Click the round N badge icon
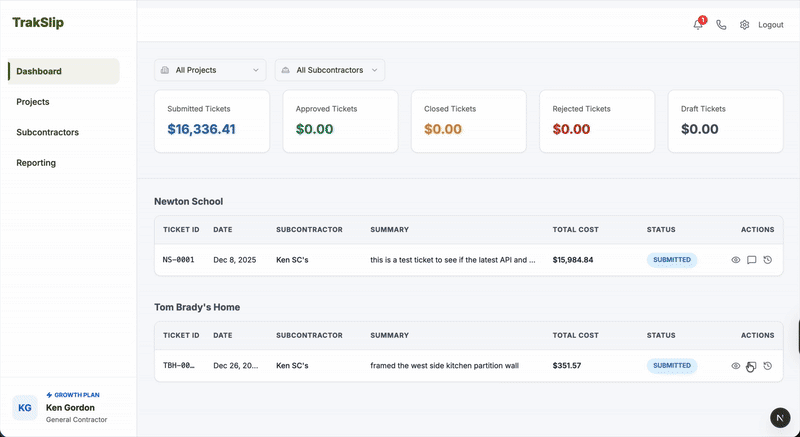Image resolution: width=800 pixels, height=437 pixels. tap(779, 417)
